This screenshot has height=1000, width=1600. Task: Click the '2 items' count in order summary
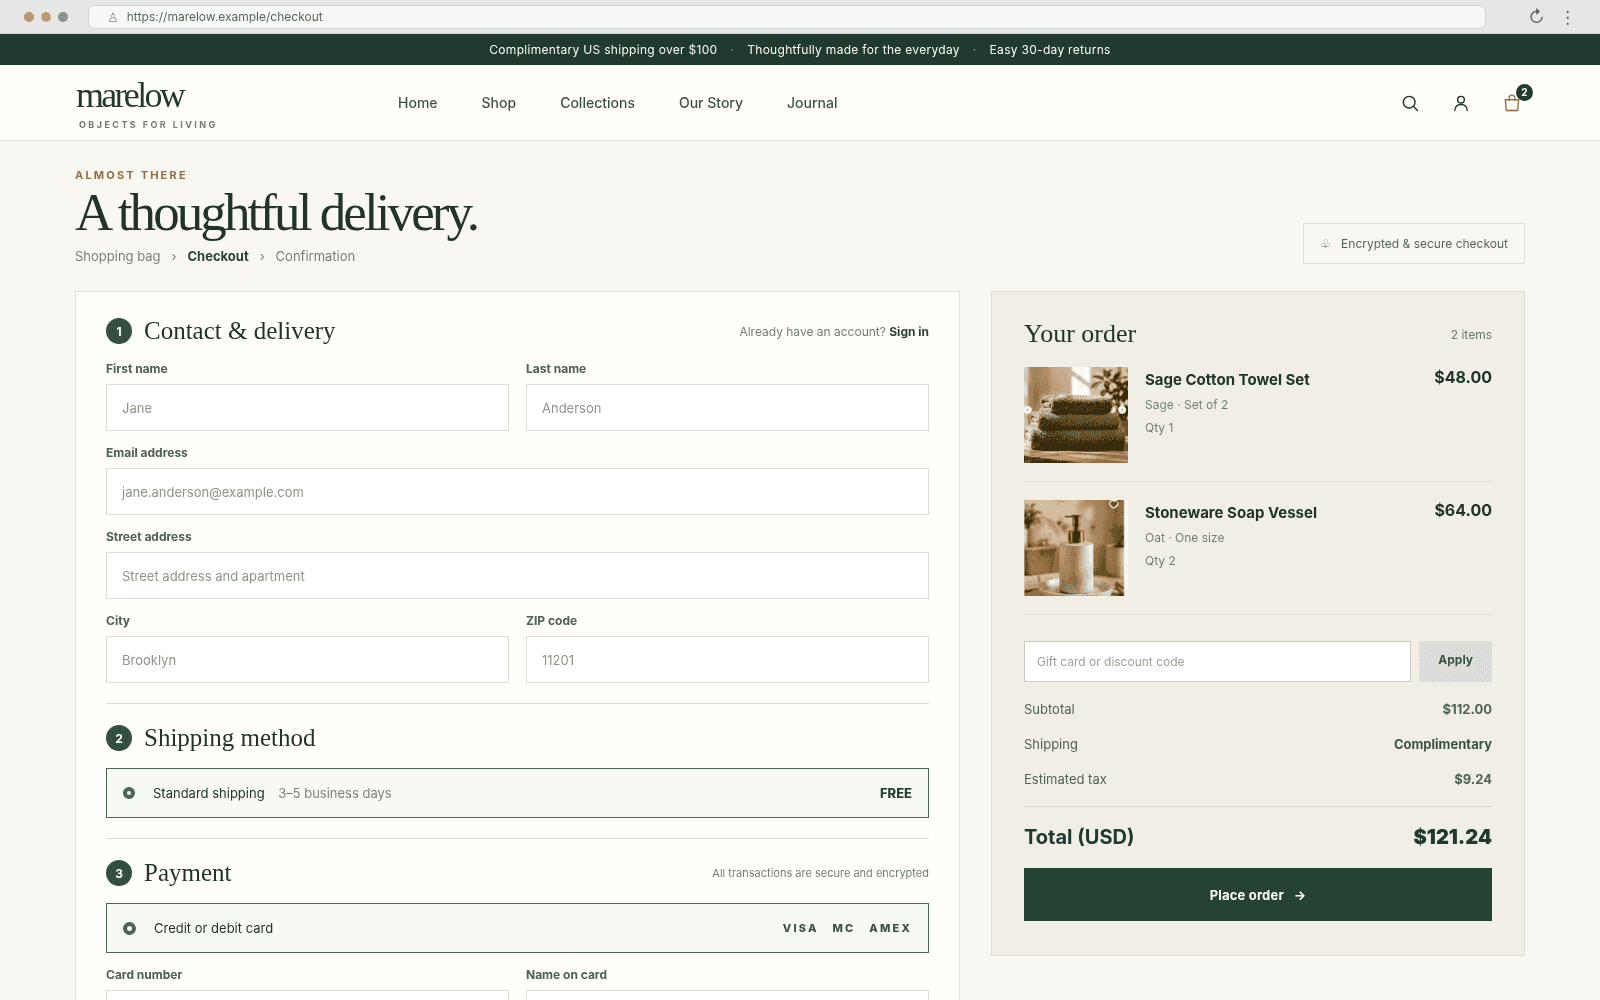(x=1471, y=335)
